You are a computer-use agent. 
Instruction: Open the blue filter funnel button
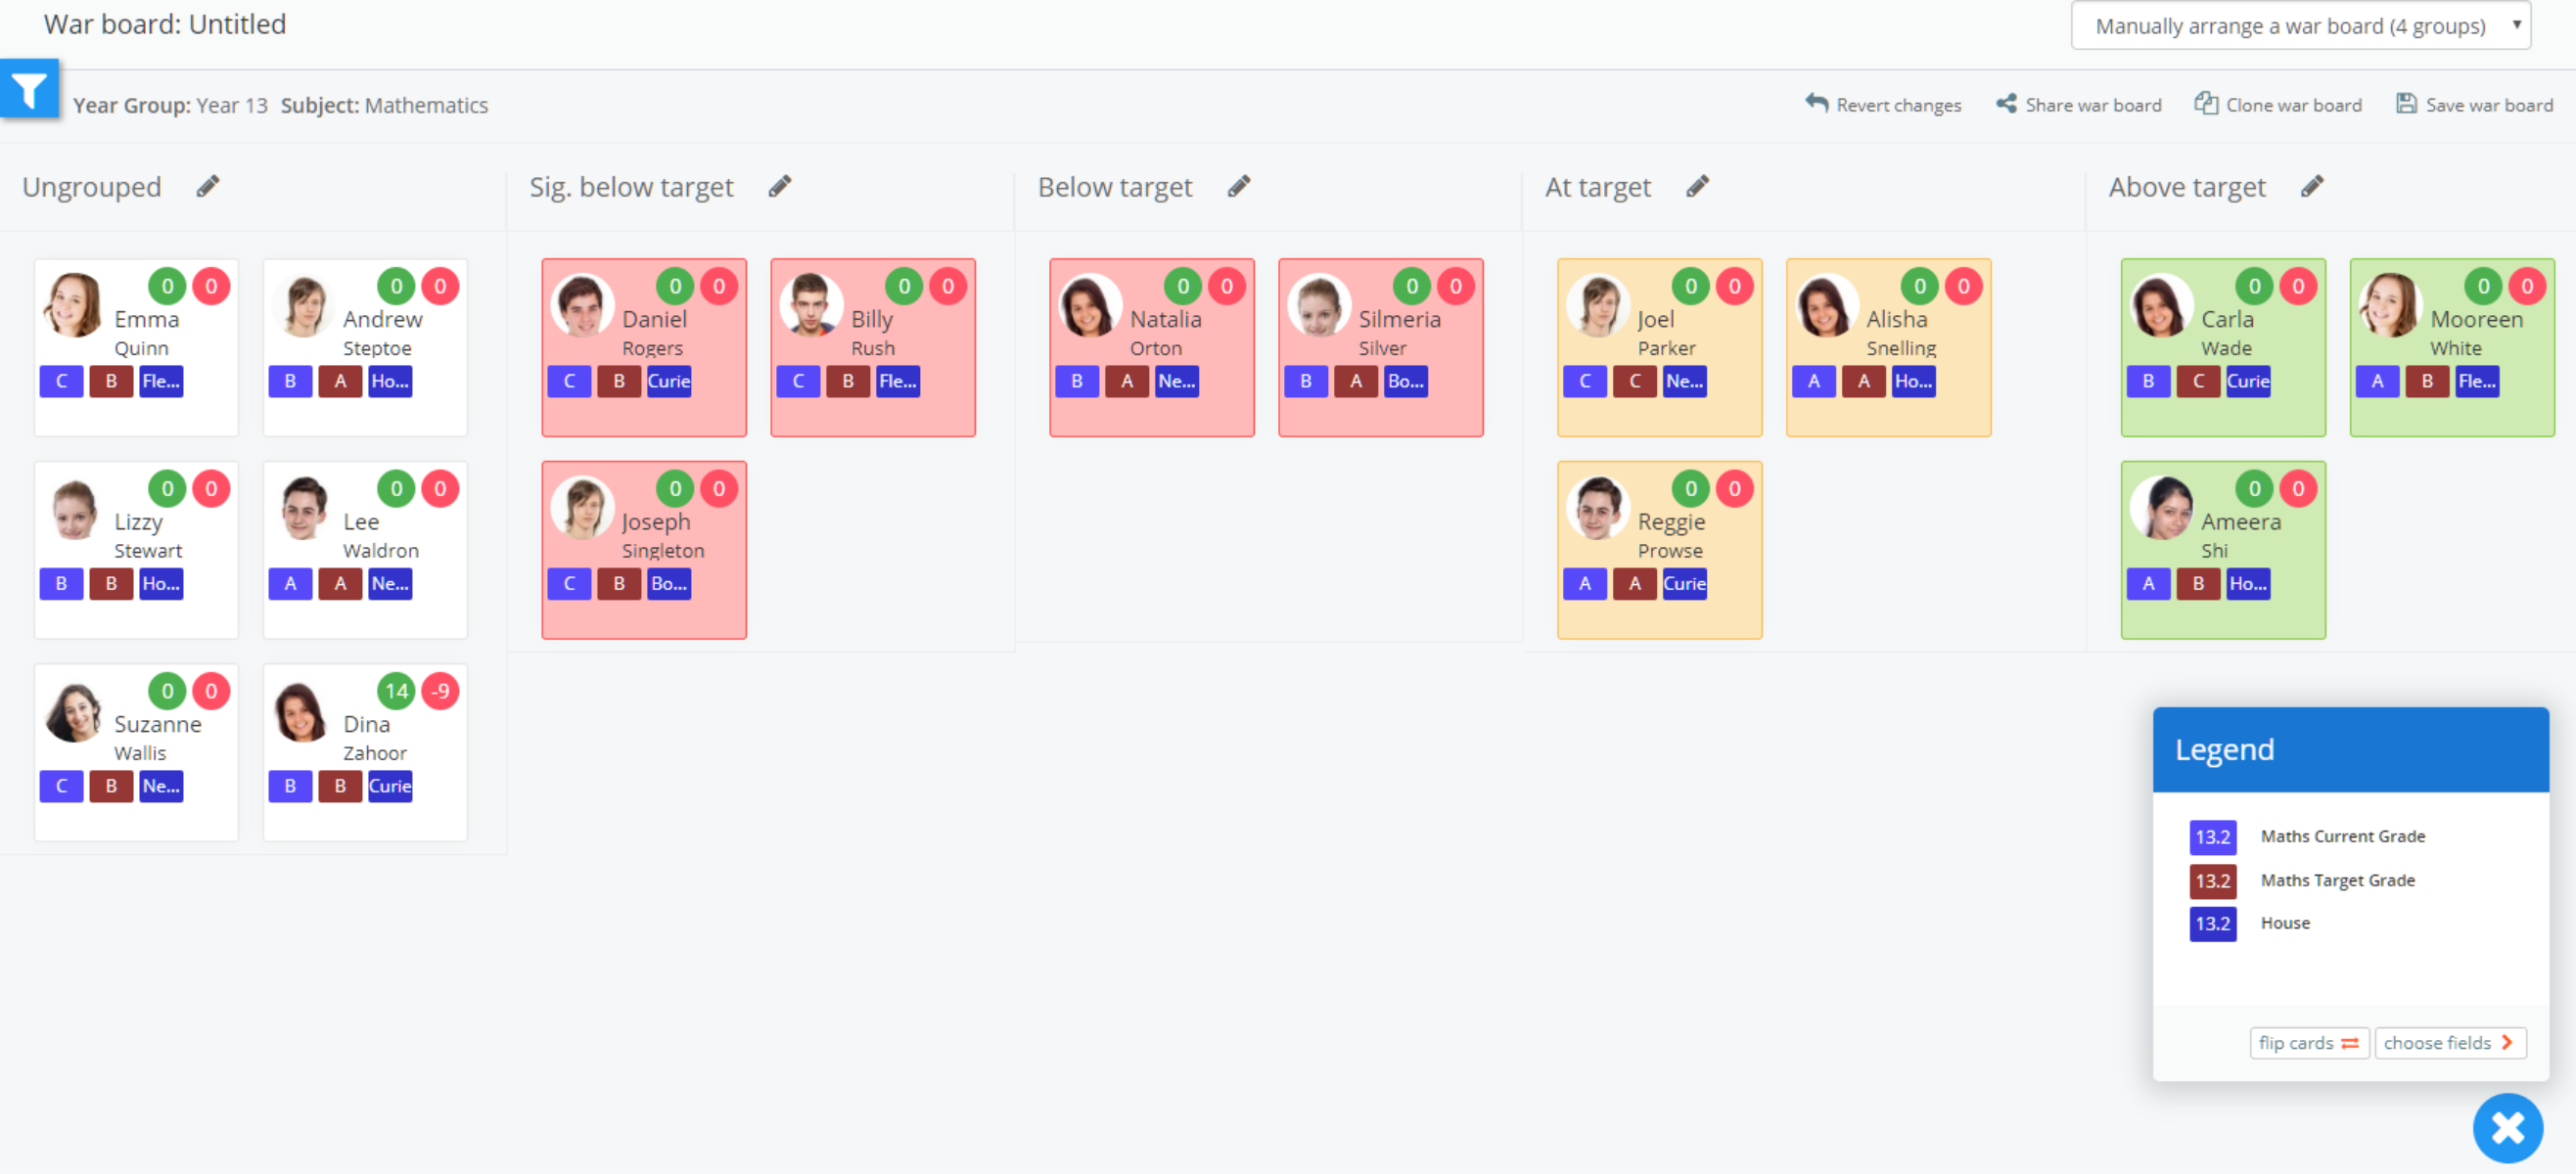(x=29, y=90)
